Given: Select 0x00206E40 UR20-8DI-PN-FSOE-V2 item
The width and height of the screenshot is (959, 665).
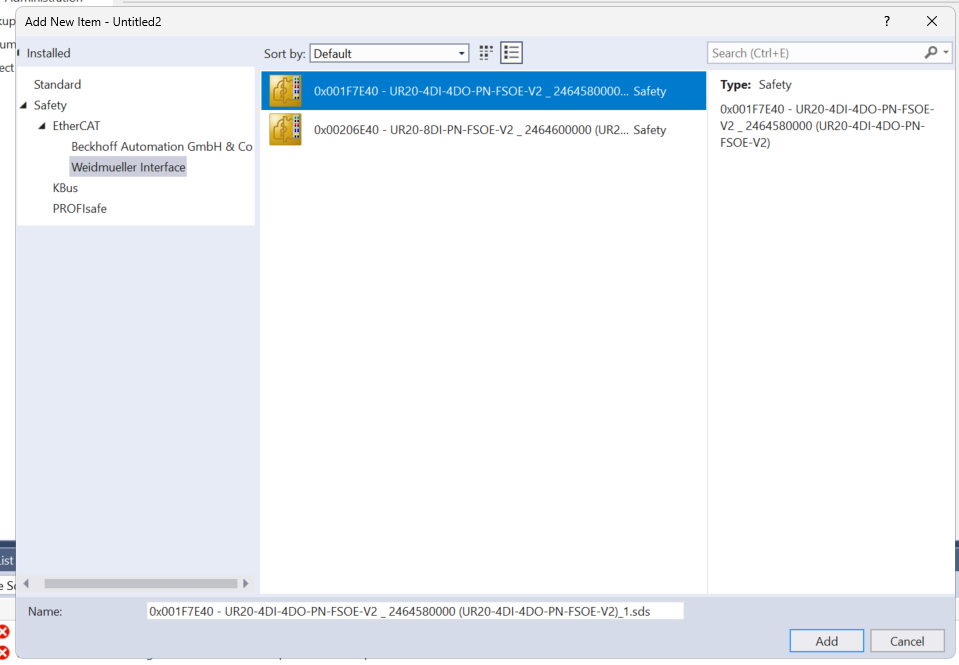Looking at the screenshot, I should click(x=483, y=130).
